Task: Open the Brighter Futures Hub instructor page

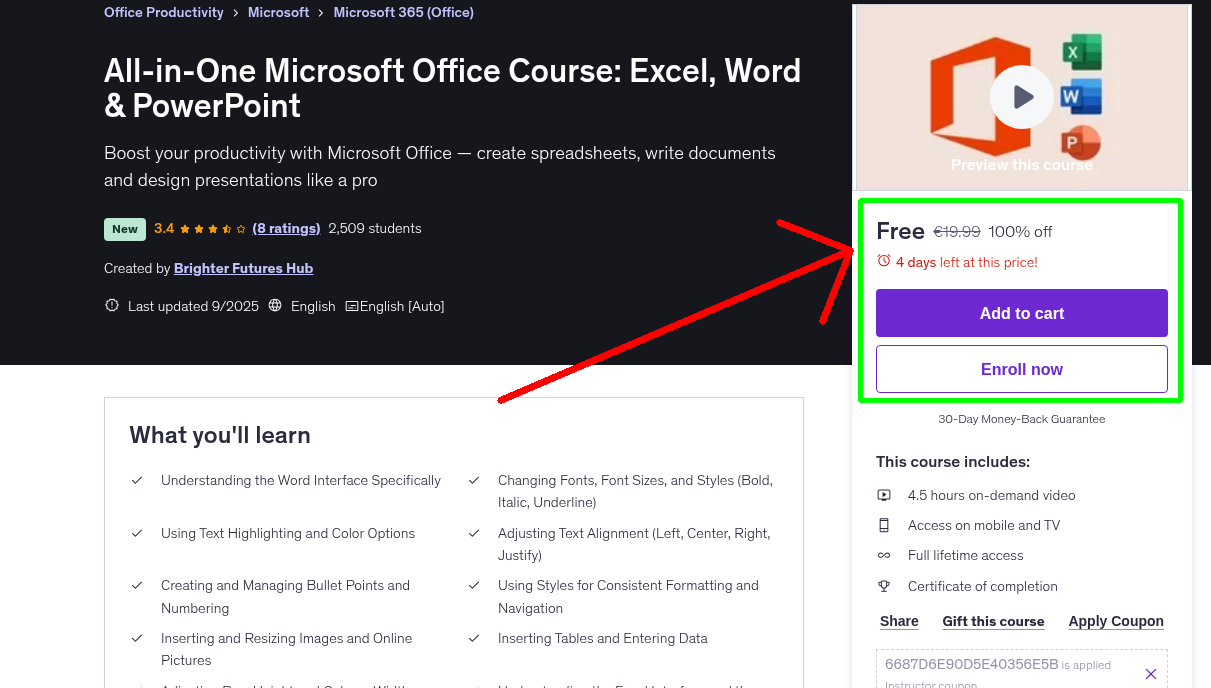Action: [243, 268]
